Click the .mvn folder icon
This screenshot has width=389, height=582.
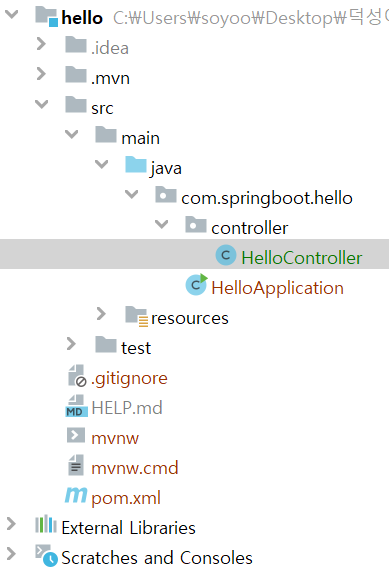[76, 75]
